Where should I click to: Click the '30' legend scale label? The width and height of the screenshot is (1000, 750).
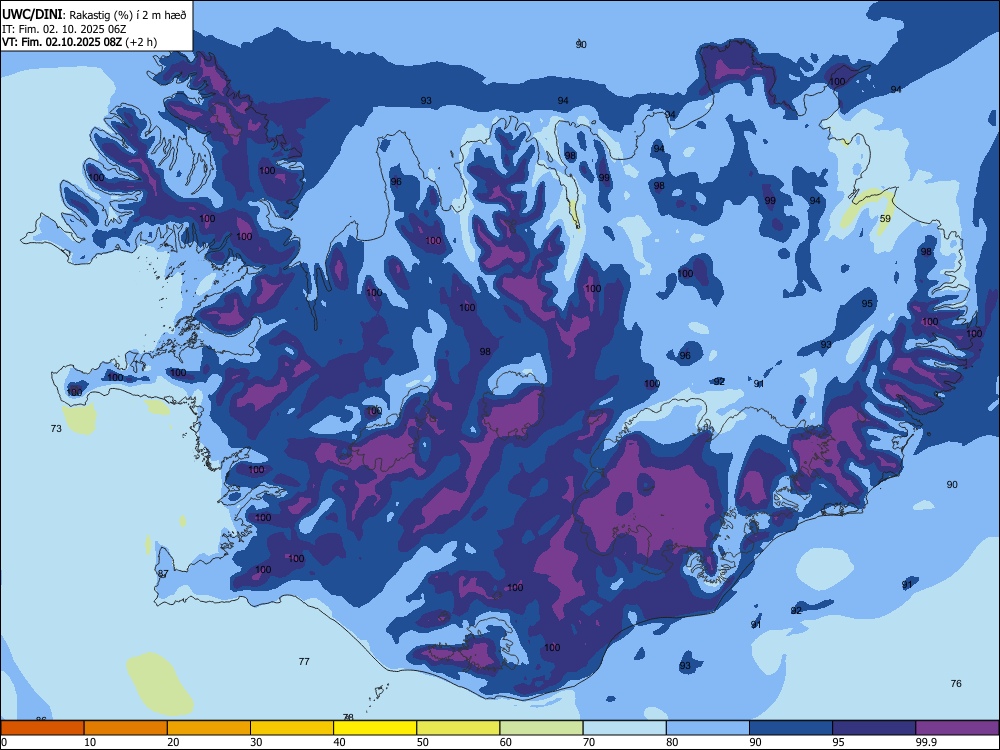(x=256, y=742)
